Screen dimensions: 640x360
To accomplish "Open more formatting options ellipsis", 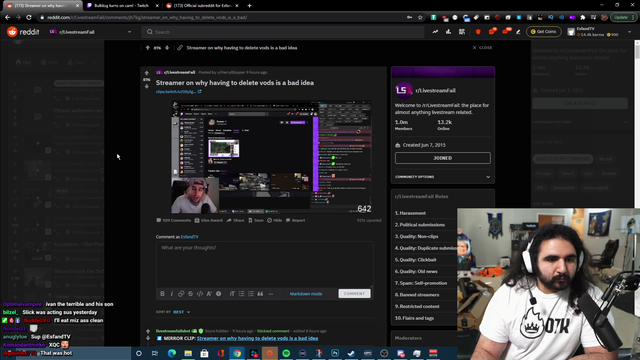I will click(x=271, y=294).
